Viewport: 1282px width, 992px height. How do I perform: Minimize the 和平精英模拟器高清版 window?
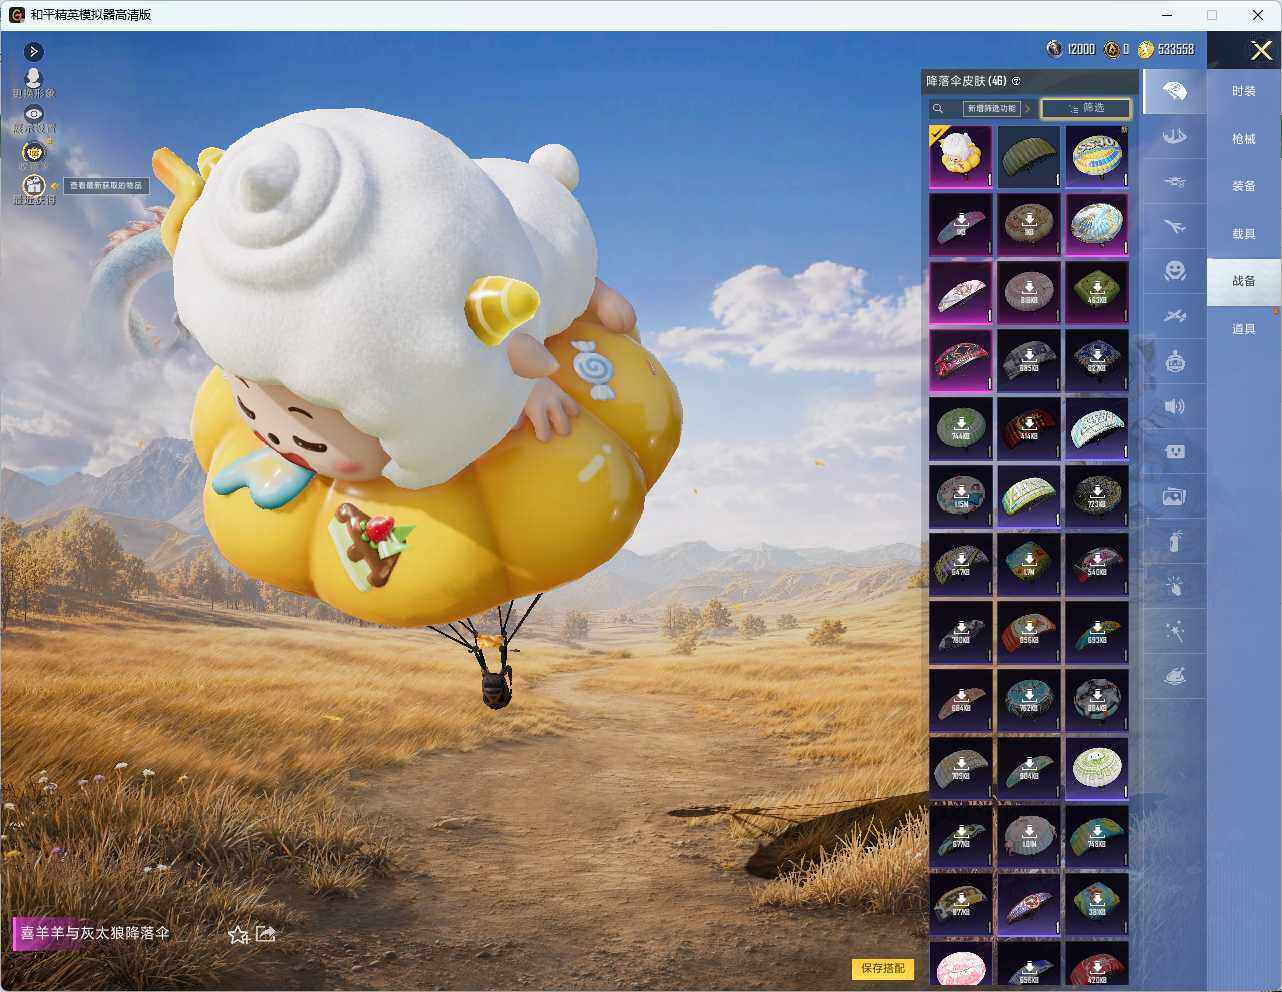(x=1169, y=15)
